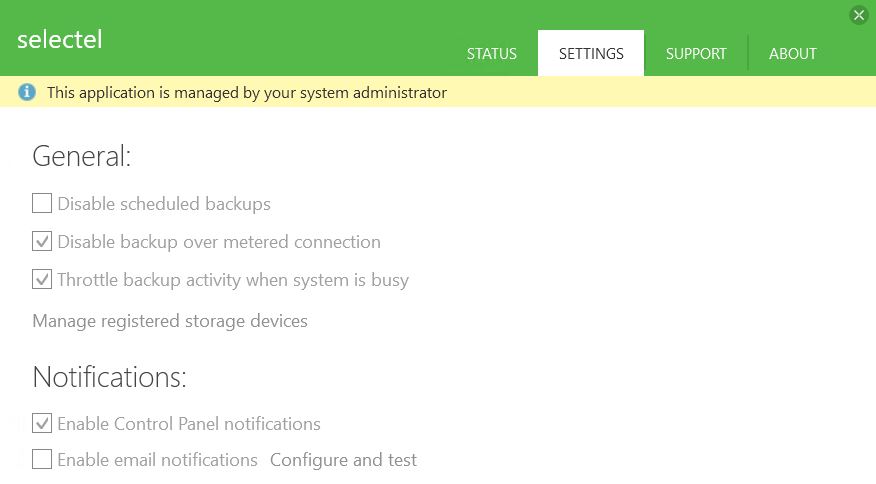Tick the Disable scheduled backups checkbox
Viewport: 876px width, 484px height.
[42, 203]
